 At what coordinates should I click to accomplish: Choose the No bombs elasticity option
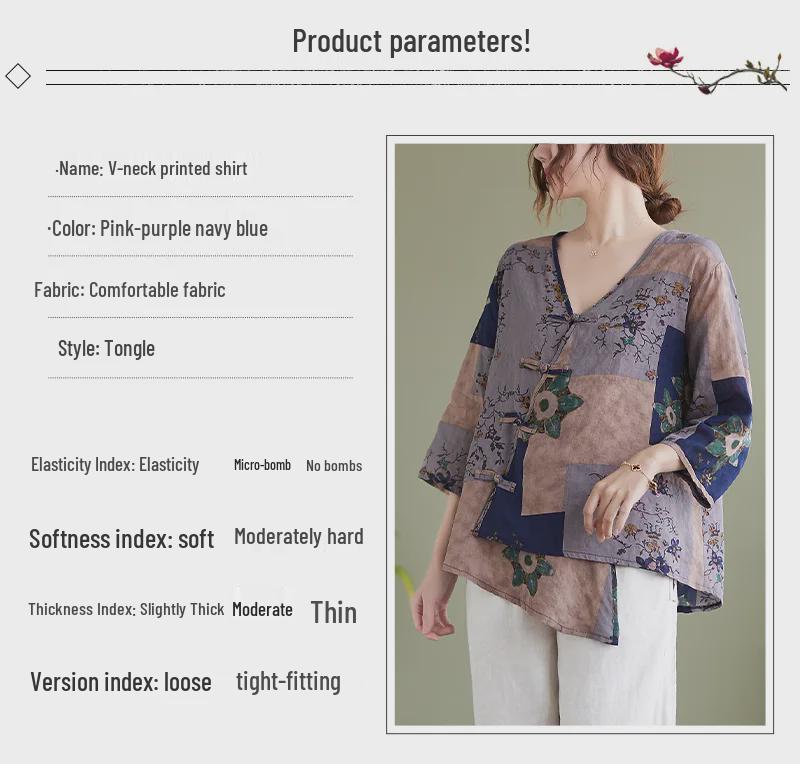point(334,465)
